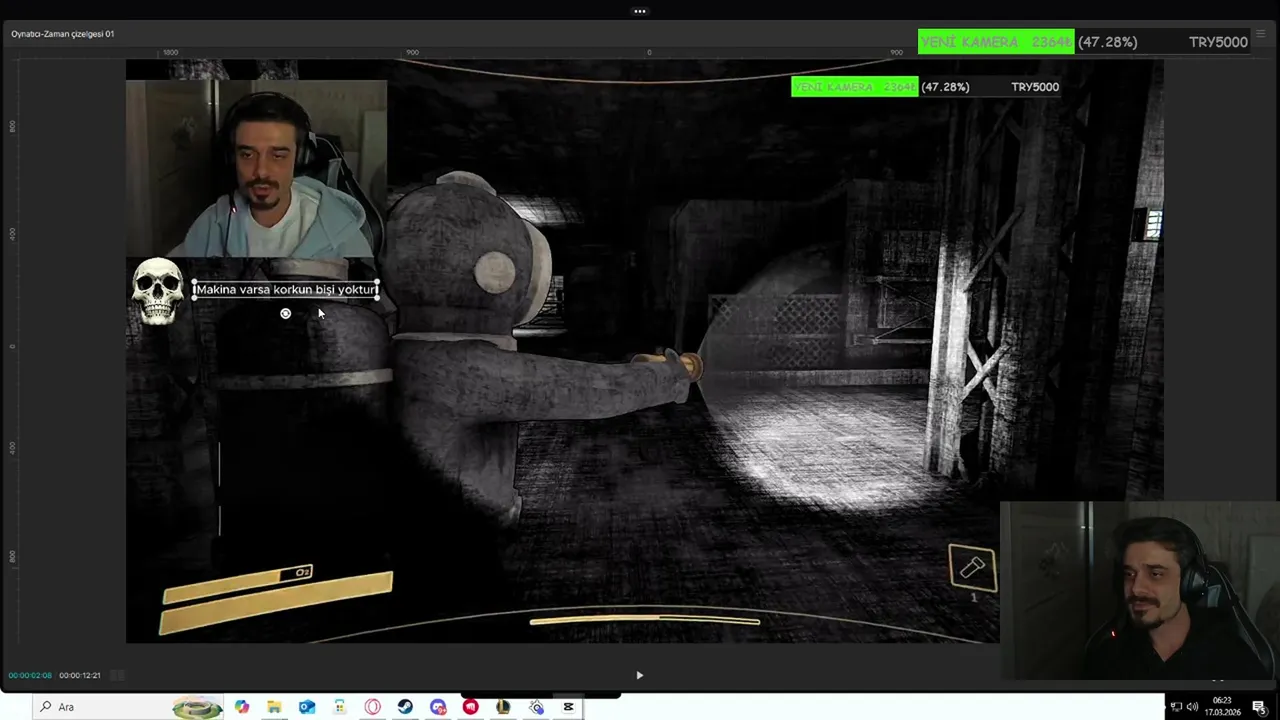The image size is (1280, 720).
Task: Select the subtitle text 'Makina varsa korkun bişi yoktur'
Action: [286, 289]
